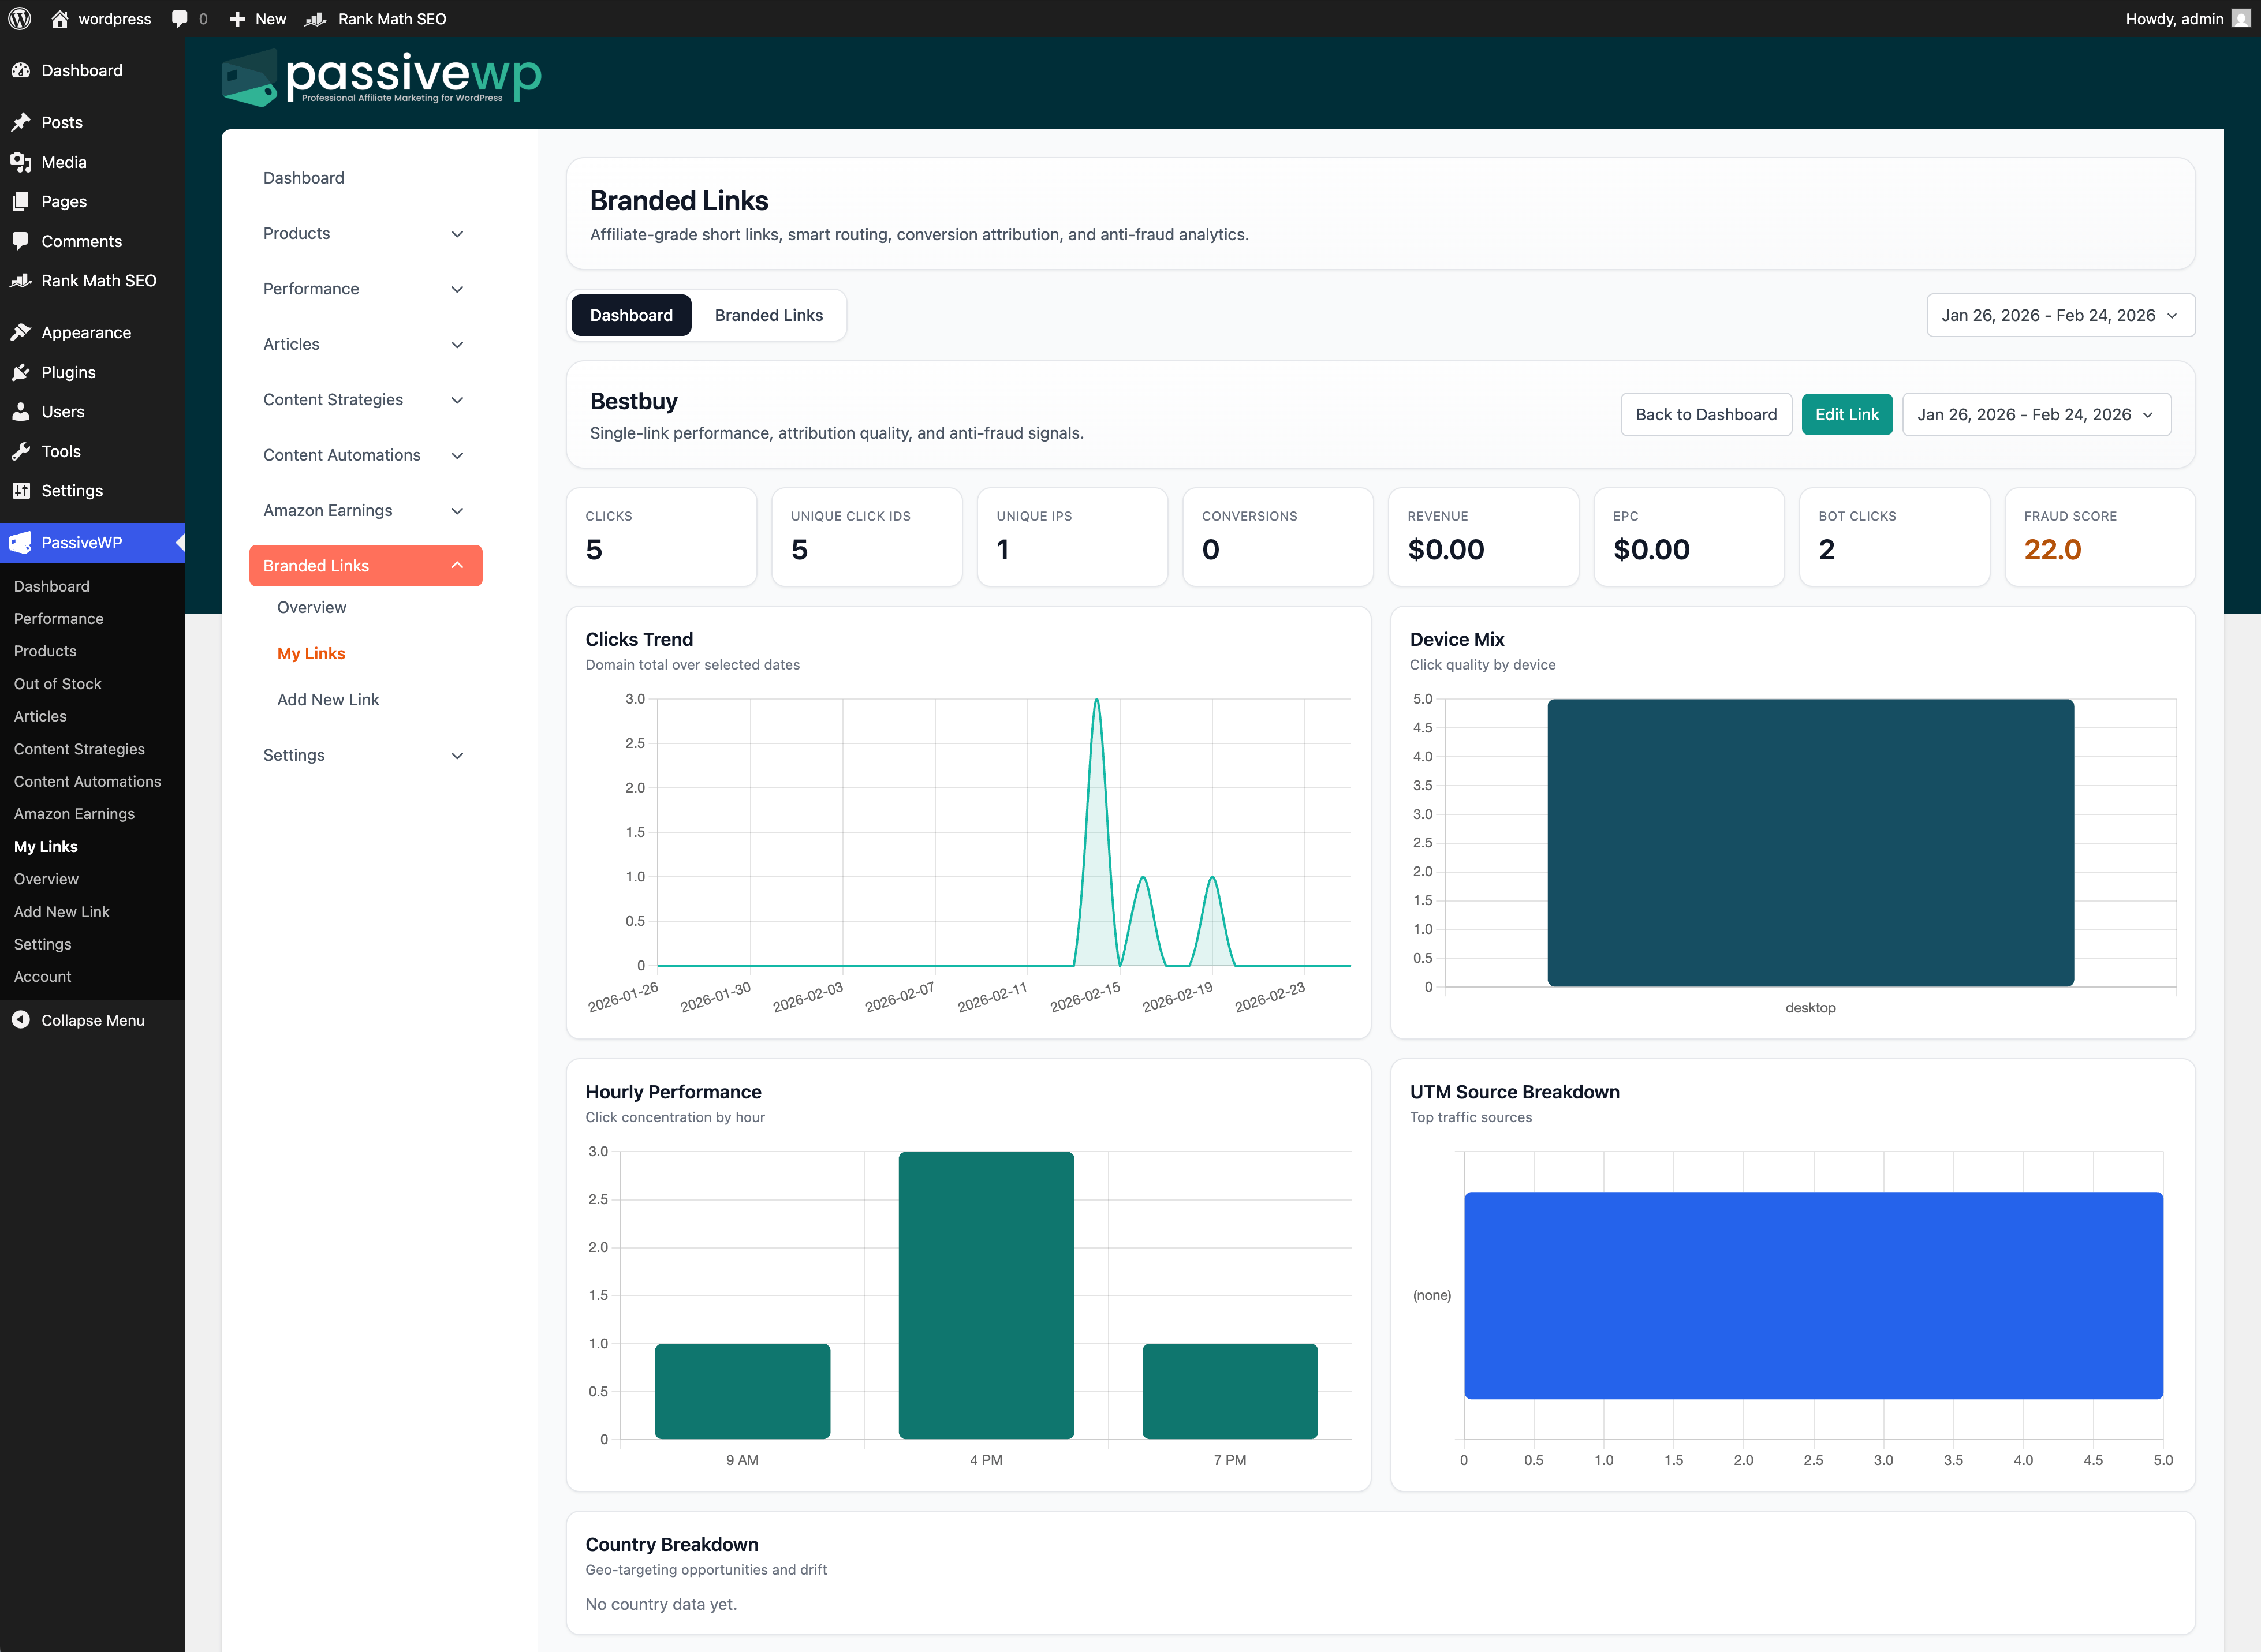Expand the Amazon Earnings submenu
The width and height of the screenshot is (2261, 1652).
click(x=457, y=510)
